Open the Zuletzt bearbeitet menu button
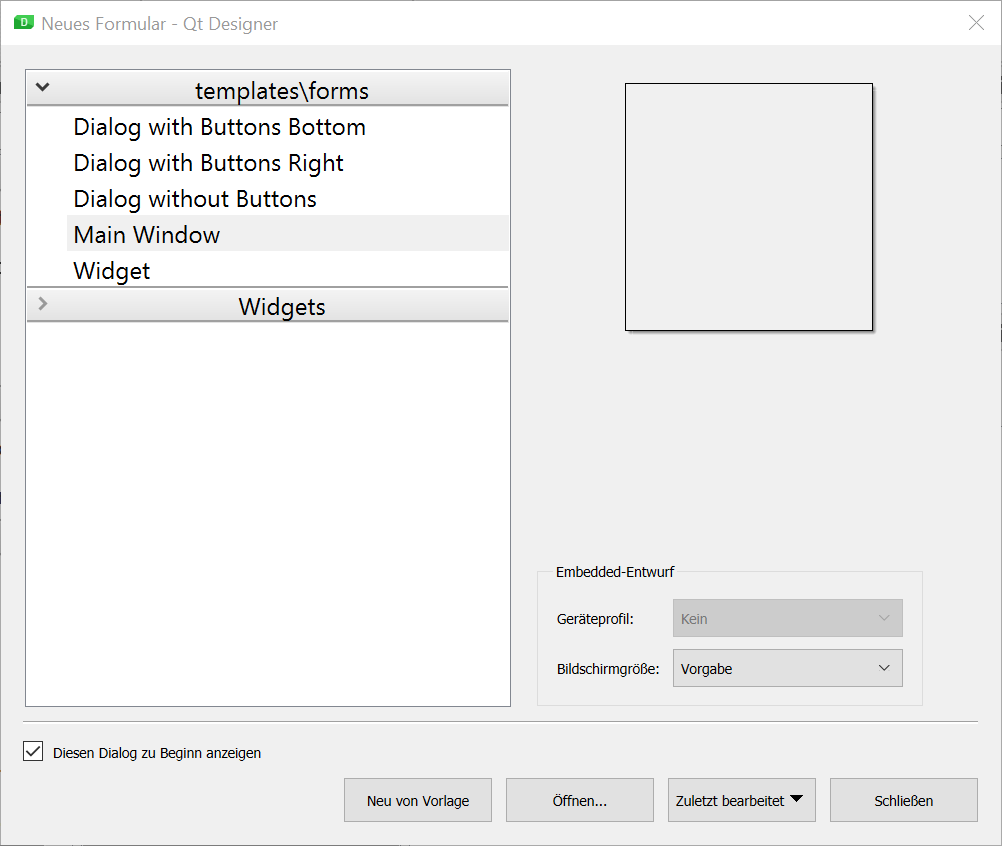1002x846 pixels. click(741, 800)
